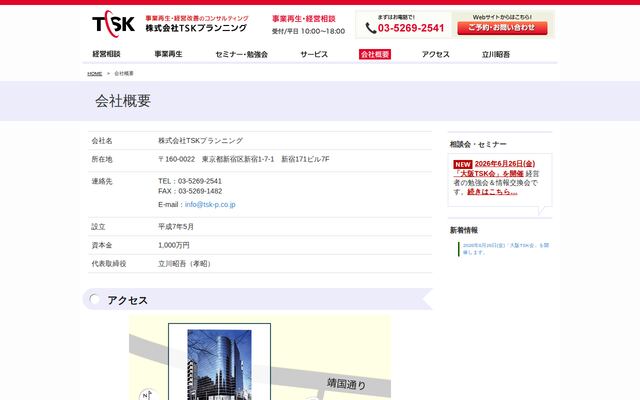This screenshot has height=400, width=640.
Task: Select the highlighted 会社概要 menu item
Action: (x=375, y=54)
